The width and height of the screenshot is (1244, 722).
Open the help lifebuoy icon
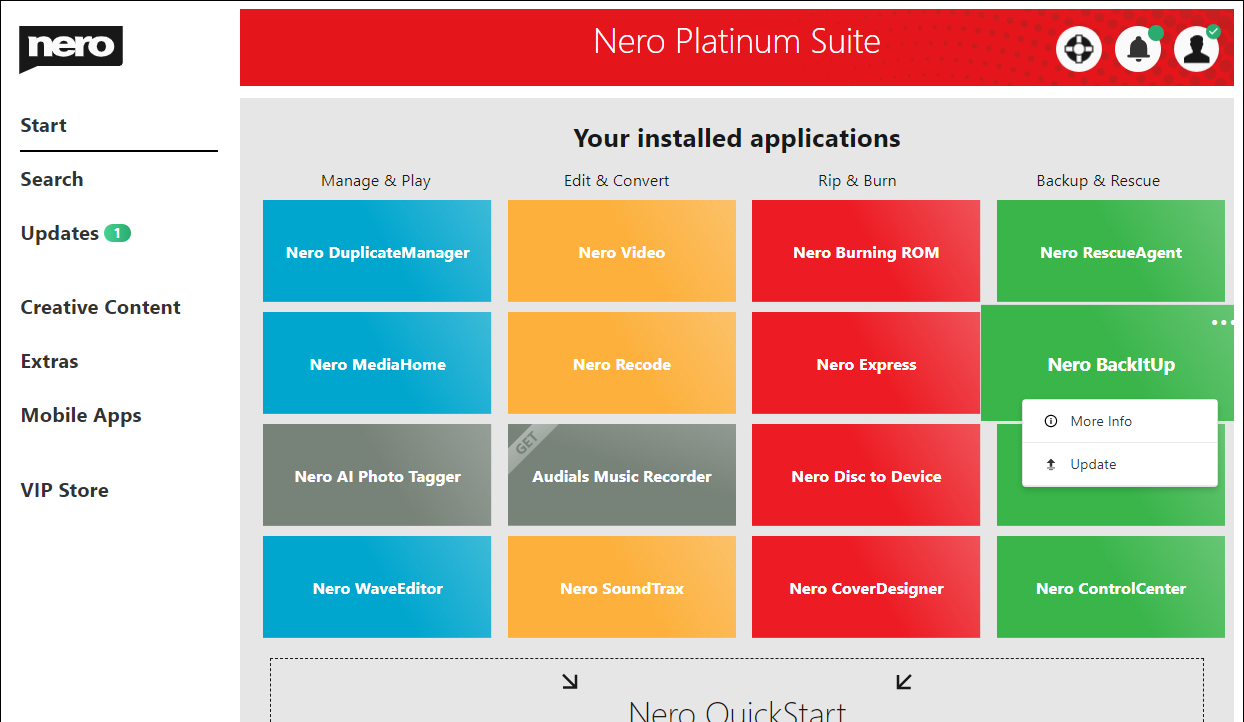tap(1079, 48)
